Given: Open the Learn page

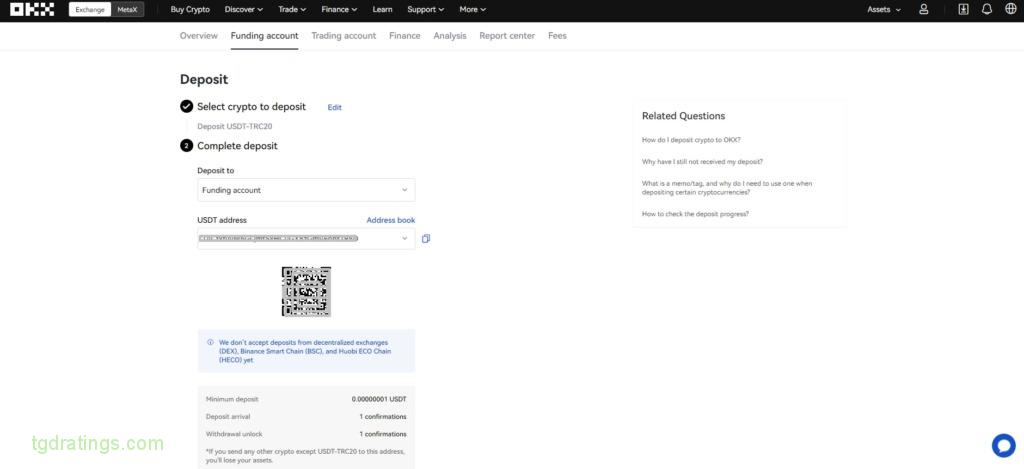Looking at the screenshot, I should (382, 10).
